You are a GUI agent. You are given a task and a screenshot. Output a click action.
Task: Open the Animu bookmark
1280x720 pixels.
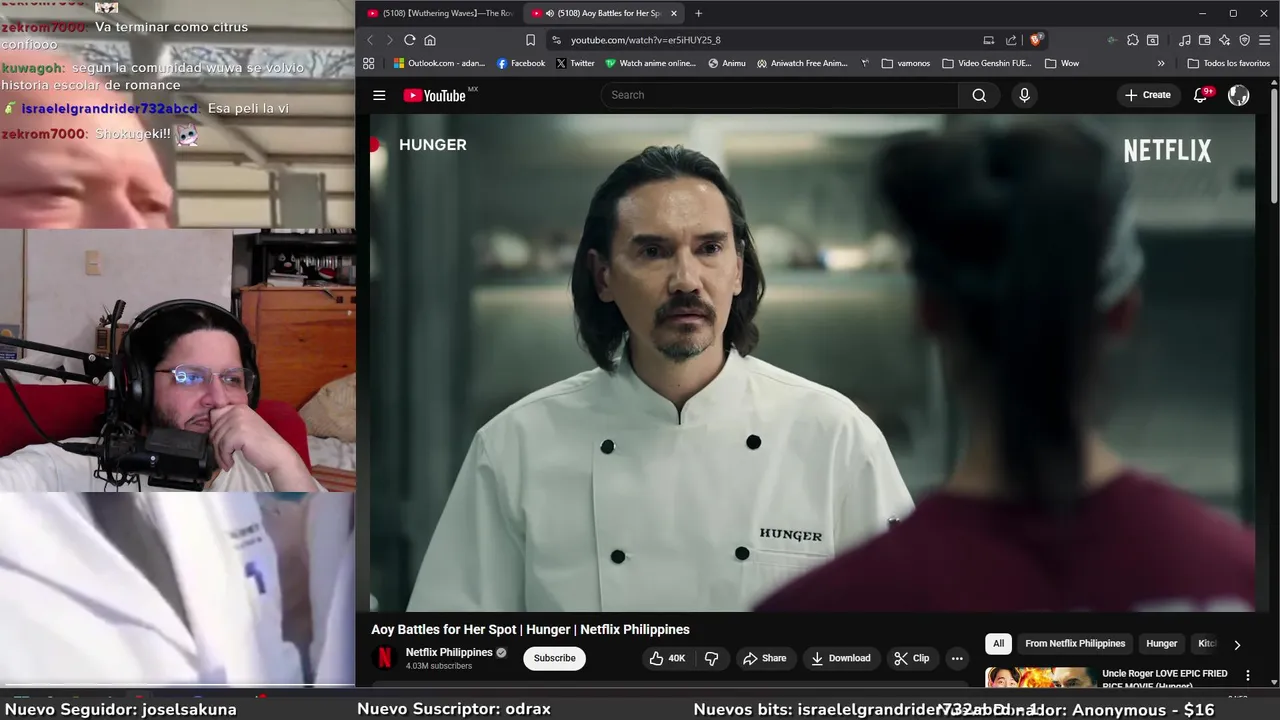(727, 63)
